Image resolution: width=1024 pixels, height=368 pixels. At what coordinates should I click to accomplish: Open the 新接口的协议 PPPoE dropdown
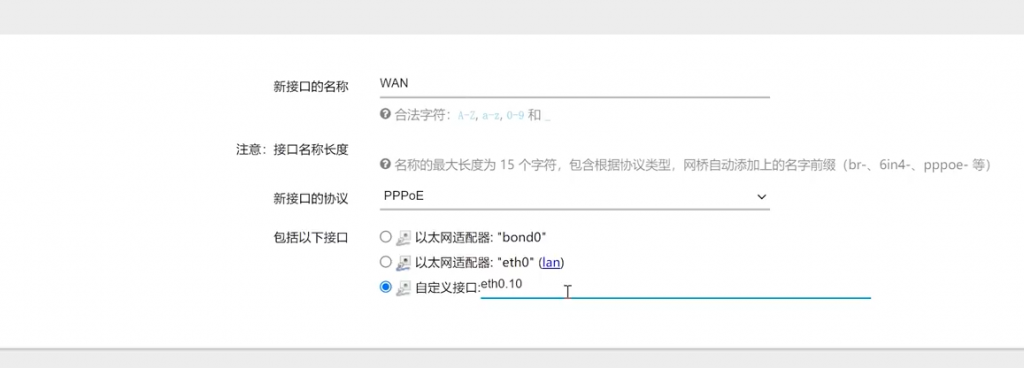(x=575, y=196)
